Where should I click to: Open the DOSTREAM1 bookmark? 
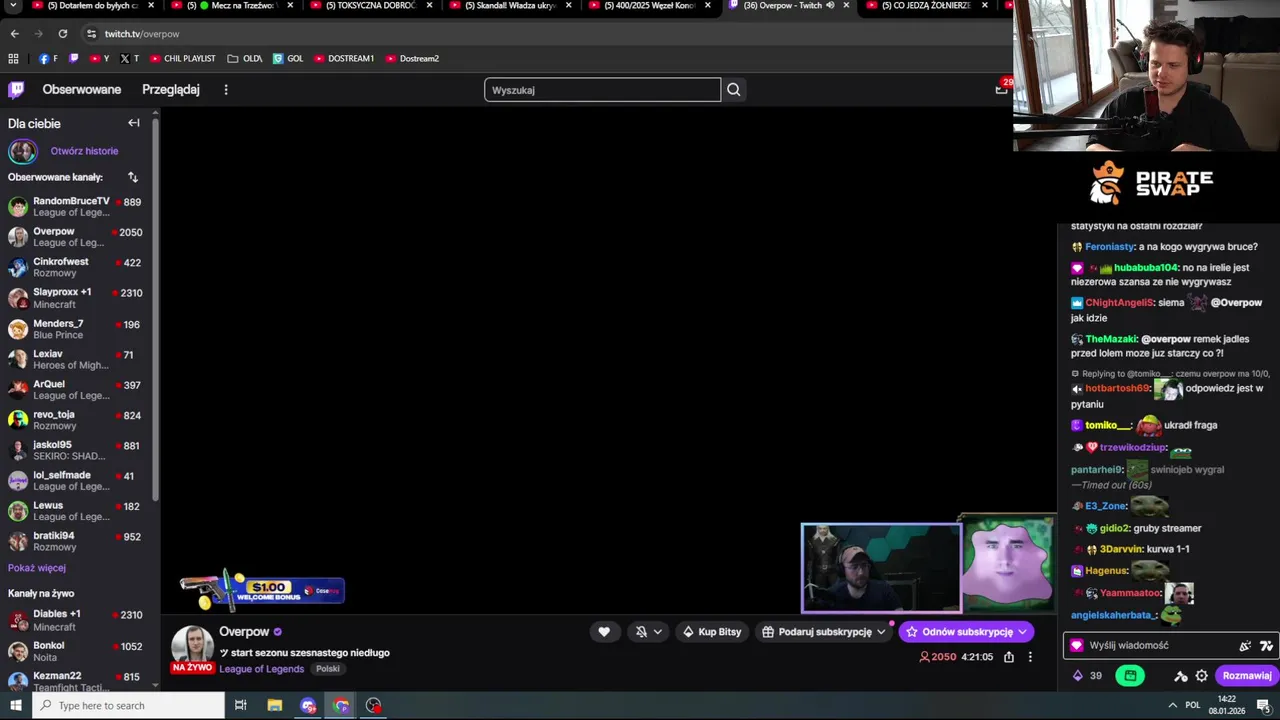tap(344, 59)
